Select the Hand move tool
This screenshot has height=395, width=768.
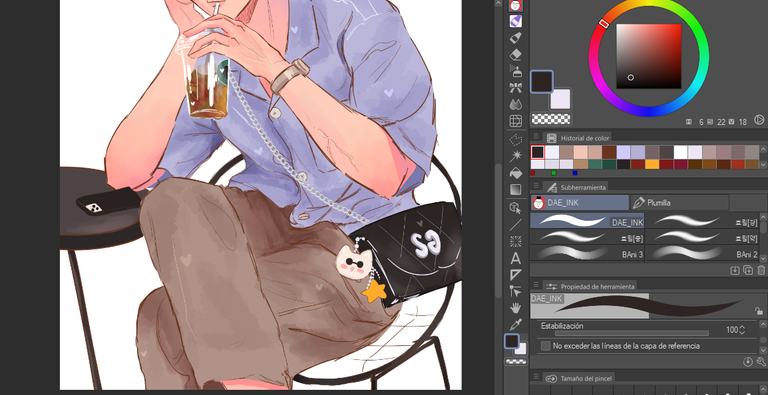point(515,308)
